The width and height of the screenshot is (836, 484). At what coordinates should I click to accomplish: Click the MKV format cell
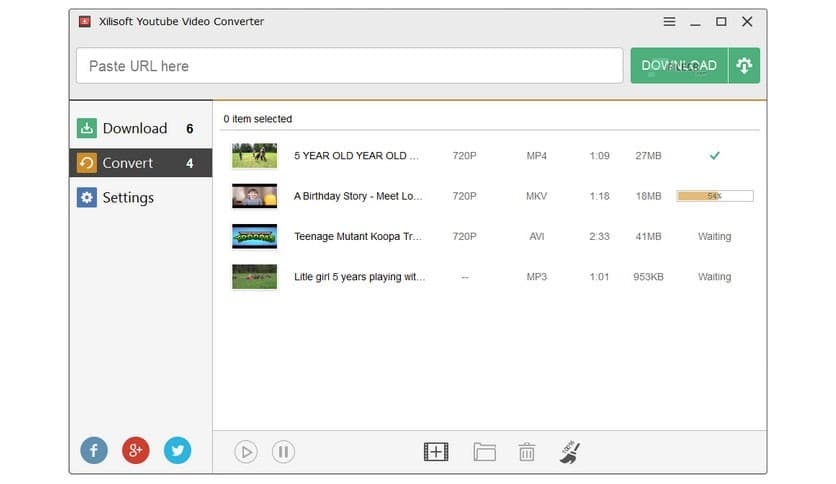tap(536, 196)
